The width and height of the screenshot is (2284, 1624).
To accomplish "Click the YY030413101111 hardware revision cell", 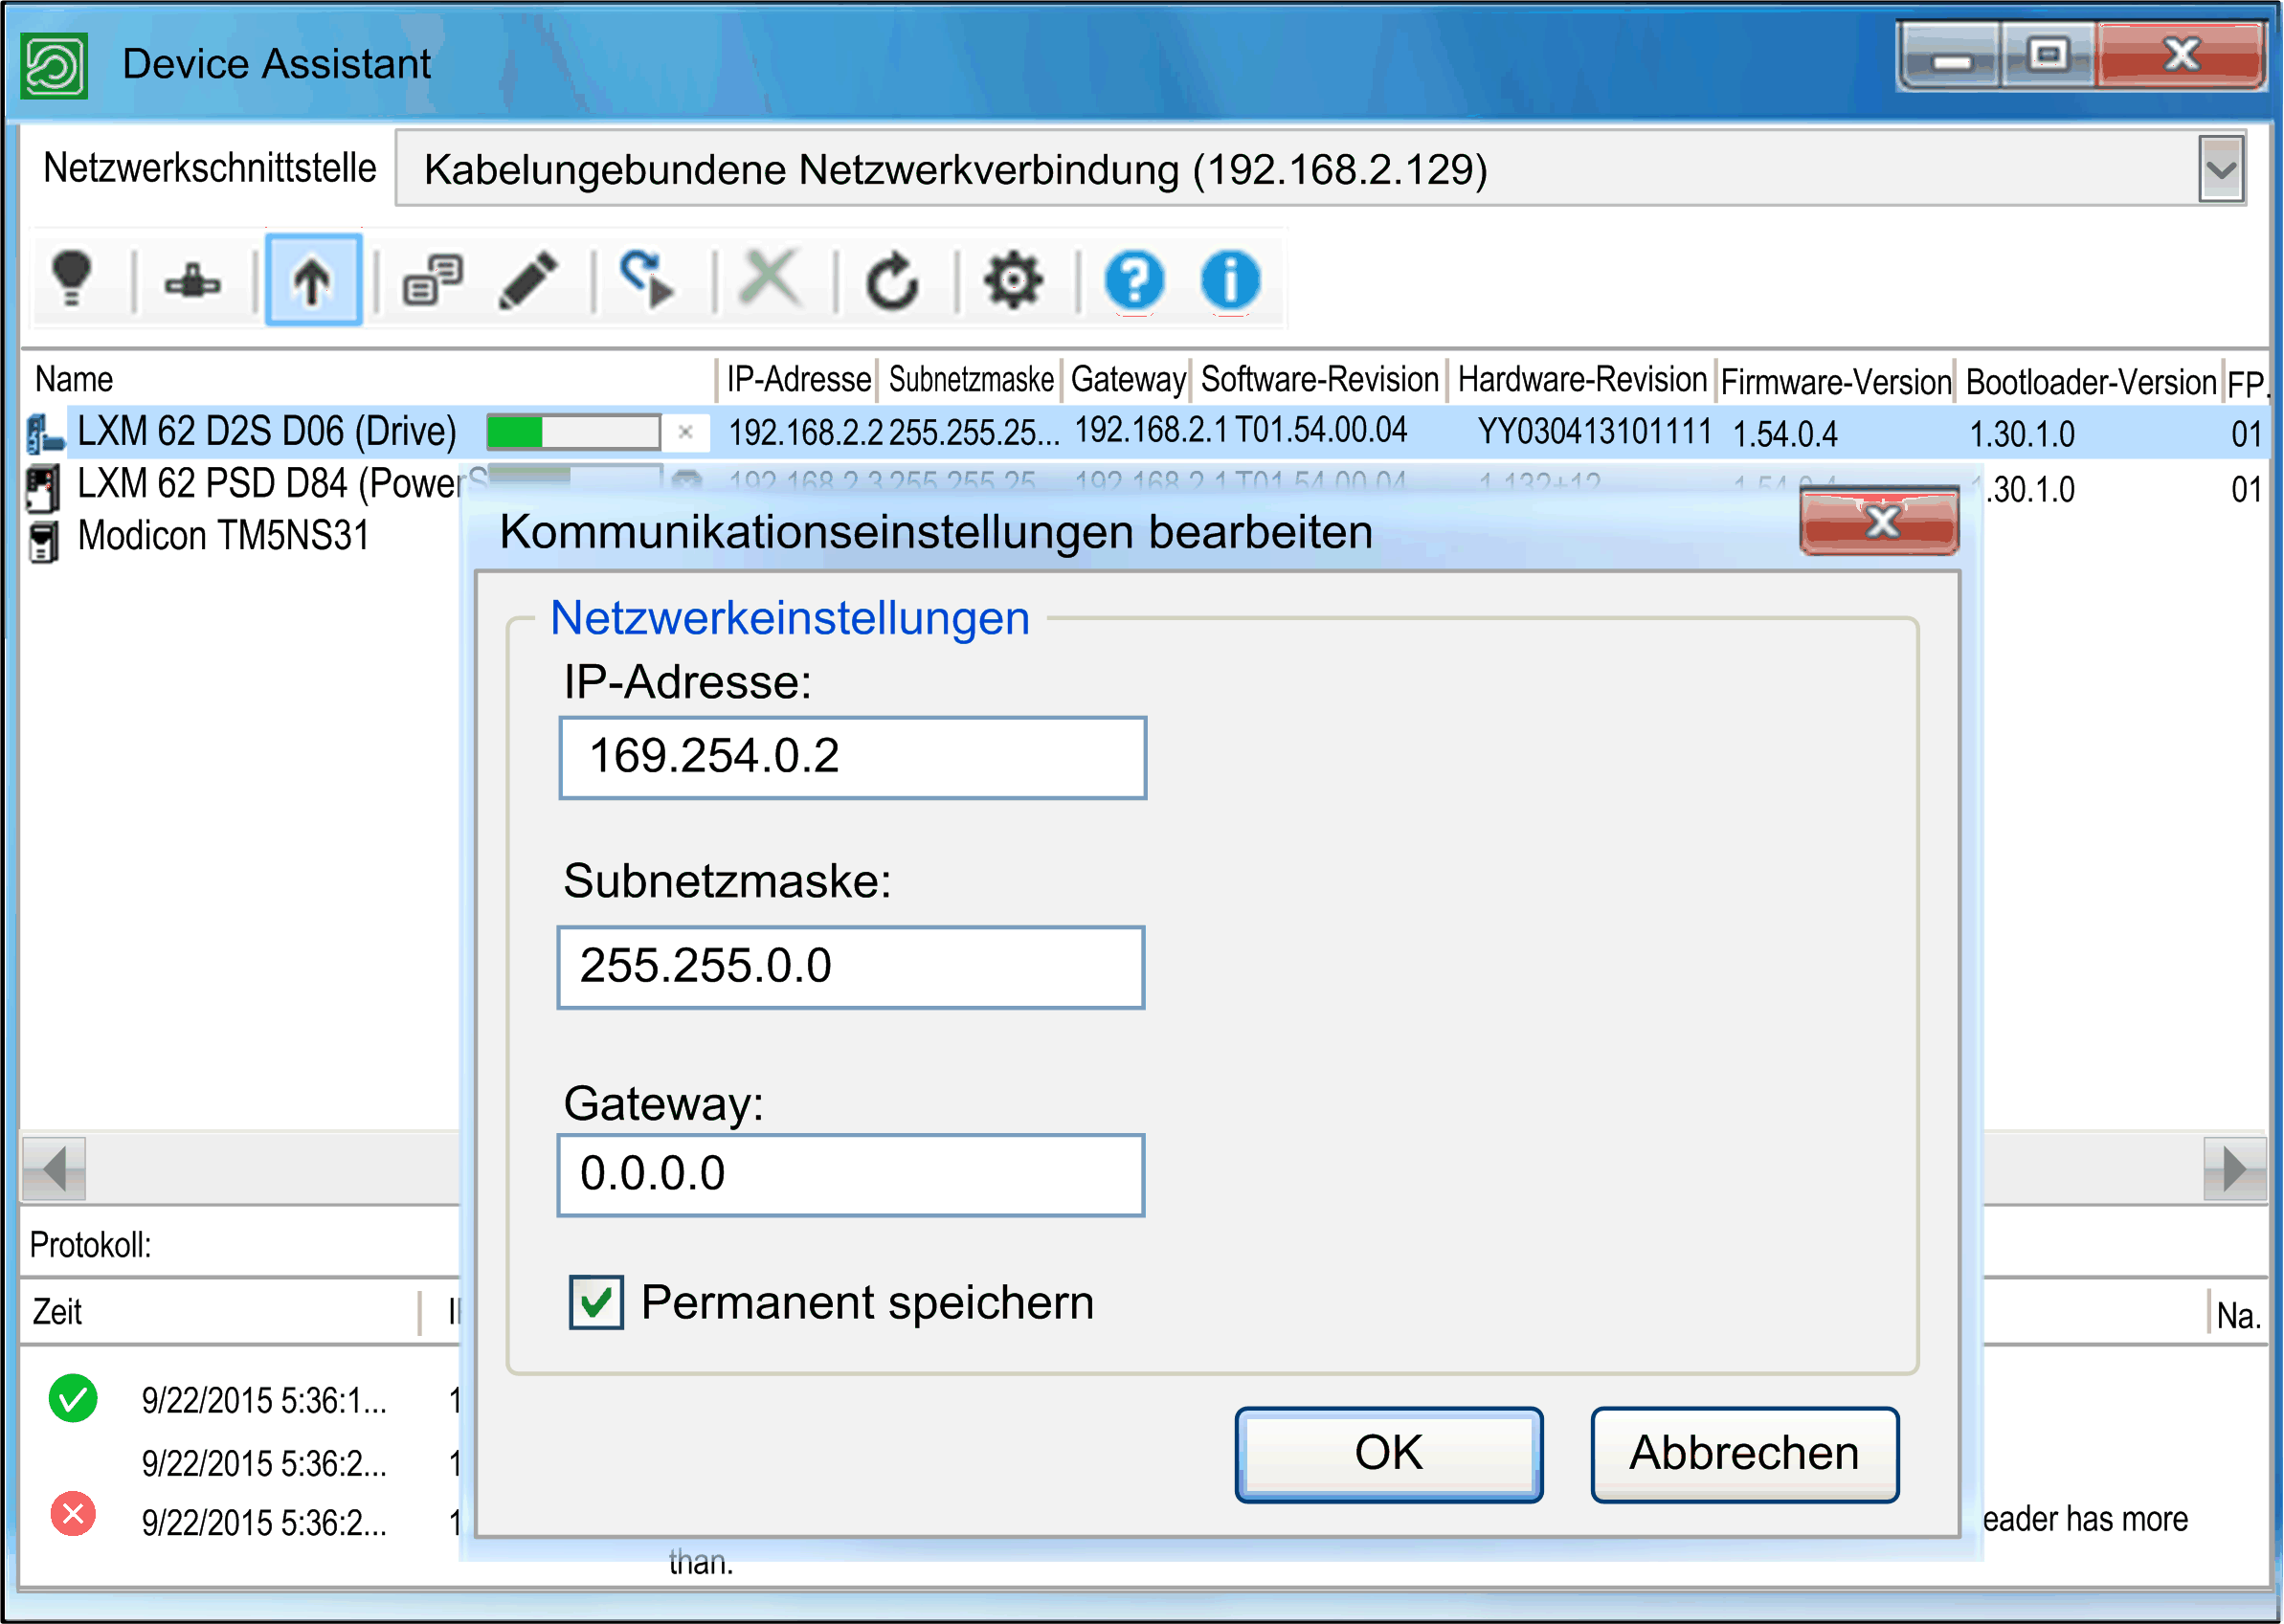I will tap(1595, 432).
